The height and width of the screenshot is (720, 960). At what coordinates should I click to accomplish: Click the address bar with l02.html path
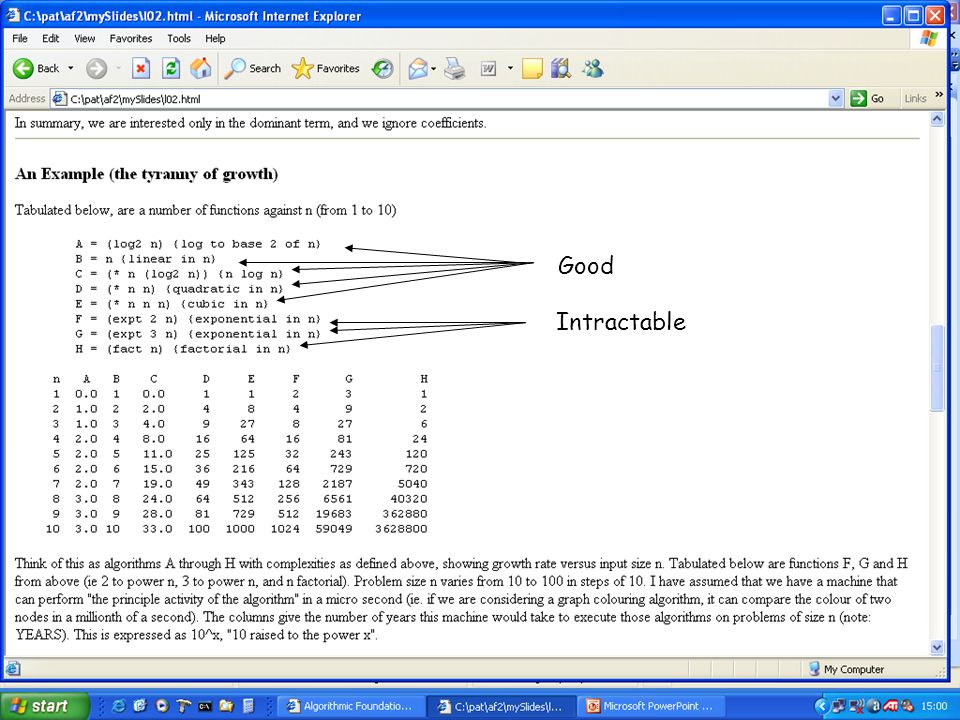point(447,99)
